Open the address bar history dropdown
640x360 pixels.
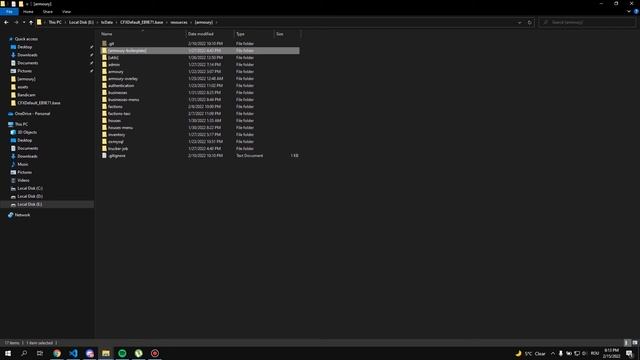(x=520, y=22)
